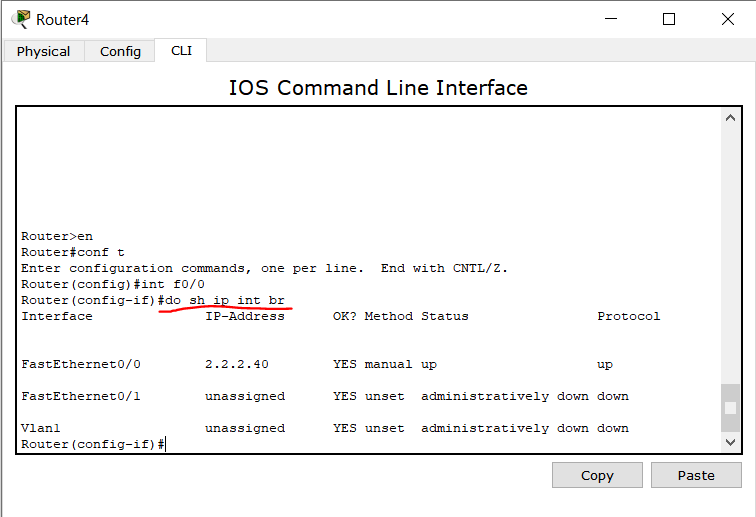This screenshot has width=756, height=517.
Task: Click 'unassigned' address in Vlan1 row
Action: tap(245, 428)
